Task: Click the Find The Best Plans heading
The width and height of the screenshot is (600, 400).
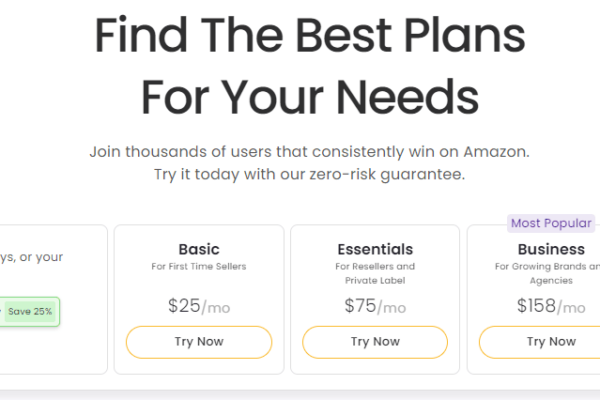Action: click(x=310, y=34)
